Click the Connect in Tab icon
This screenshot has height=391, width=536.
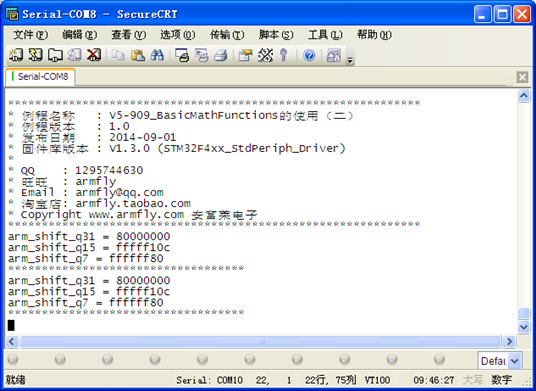[x=55, y=55]
